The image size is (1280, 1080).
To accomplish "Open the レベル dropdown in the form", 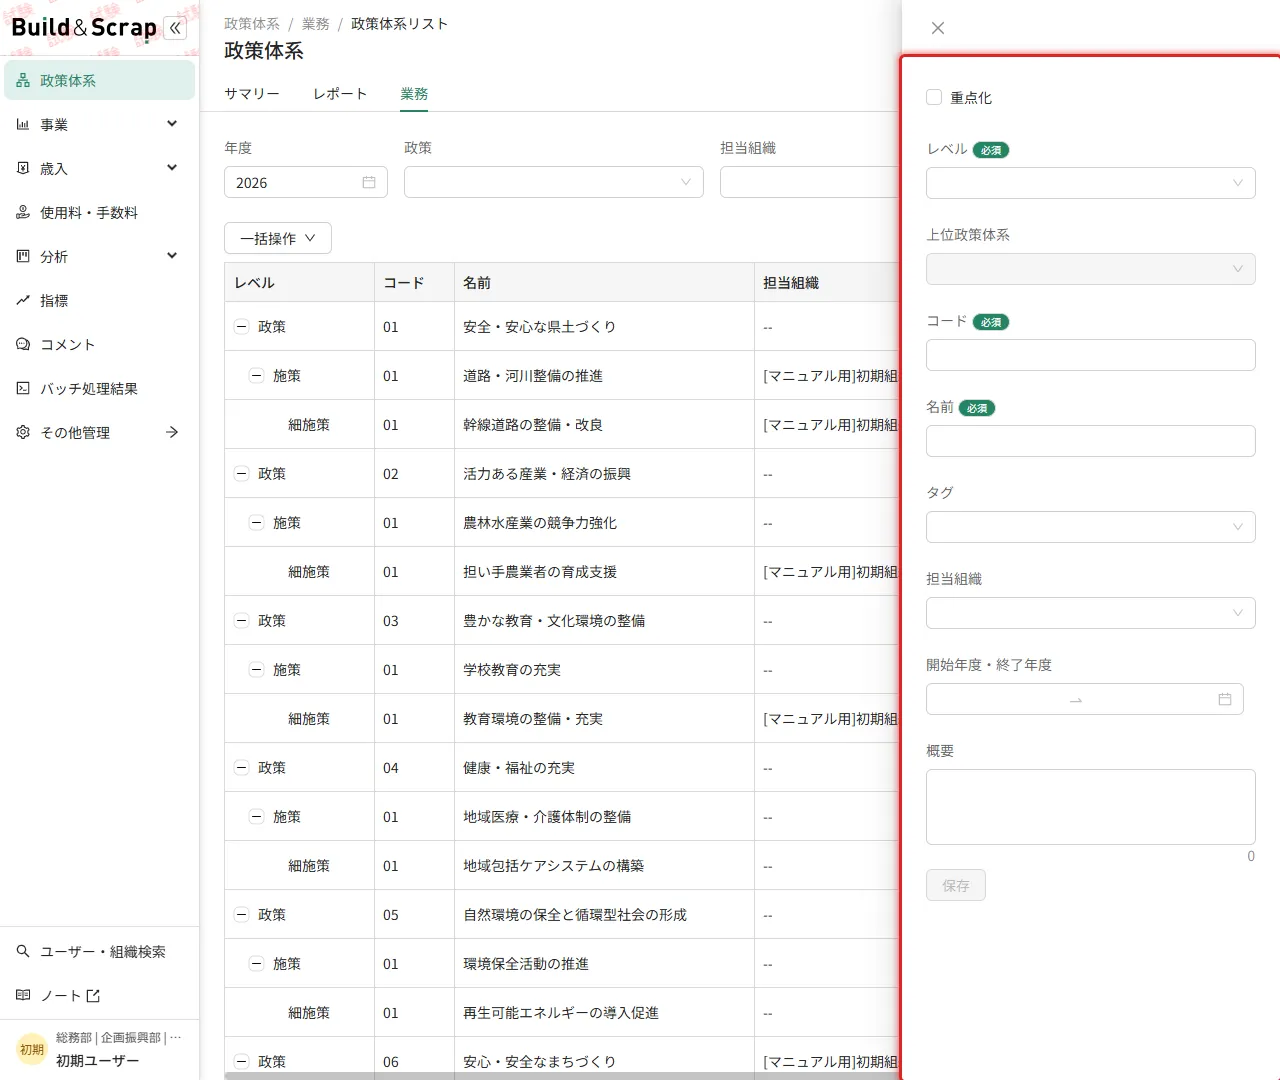I will (1091, 183).
